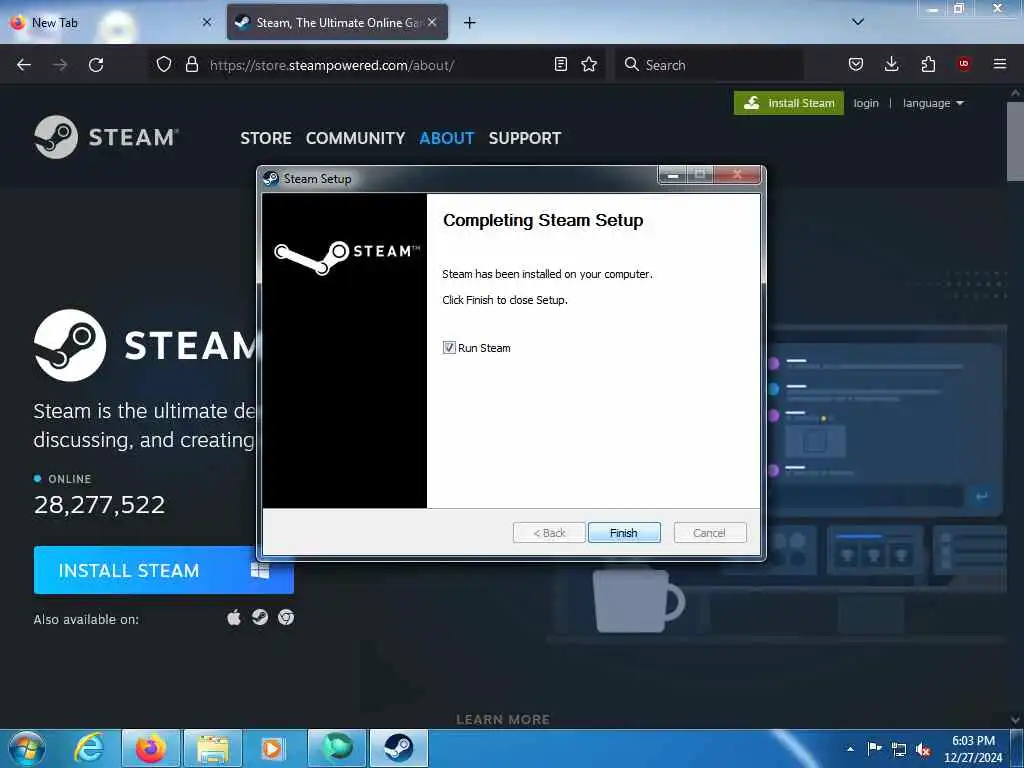Open the ABOUT menu item
Viewport: 1024px width, 768px height.
coord(447,138)
